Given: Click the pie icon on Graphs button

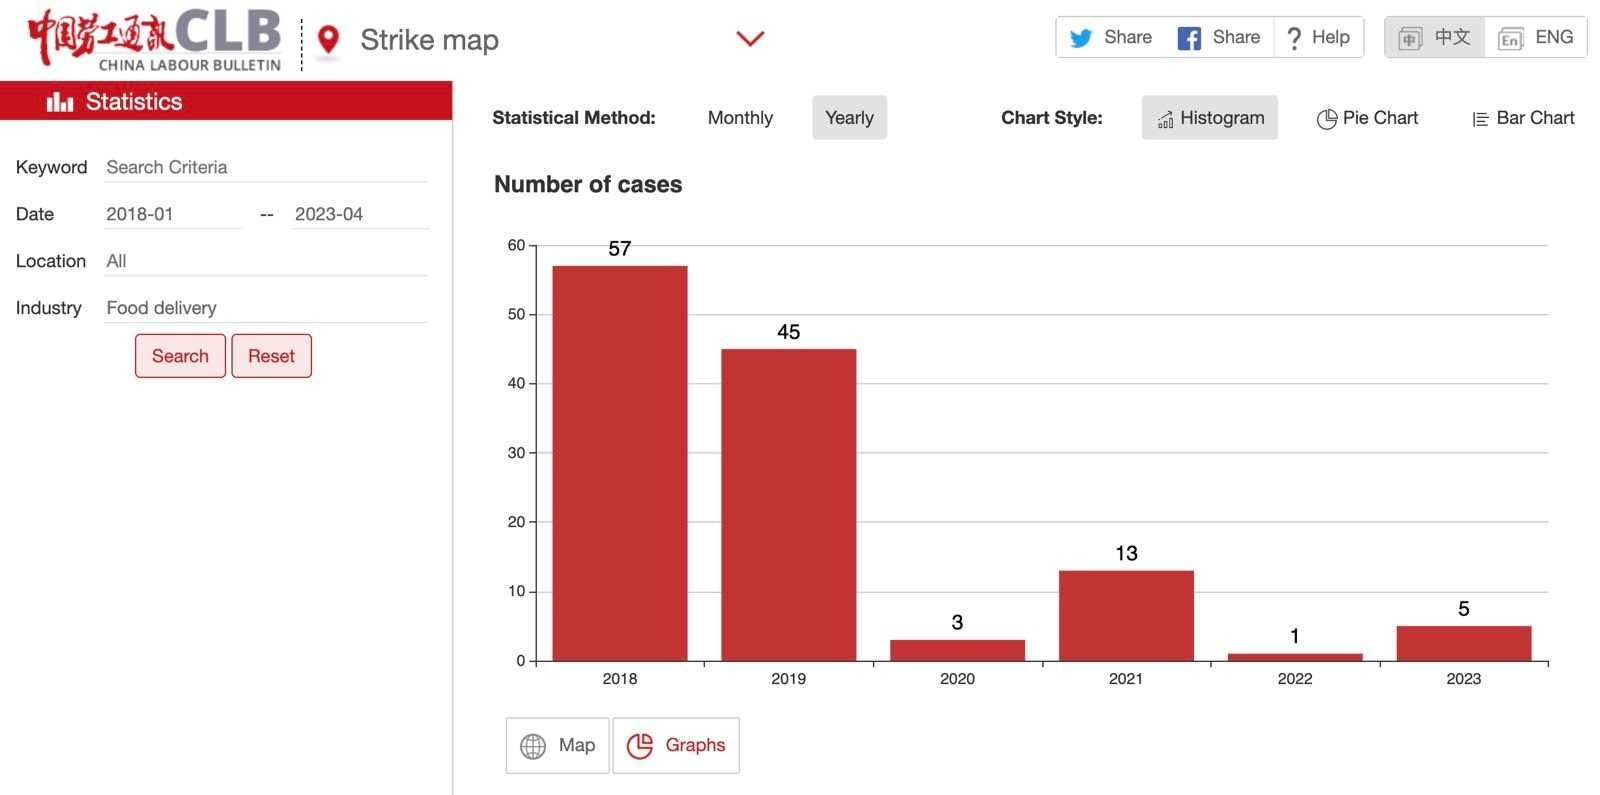Looking at the screenshot, I should 639,746.
